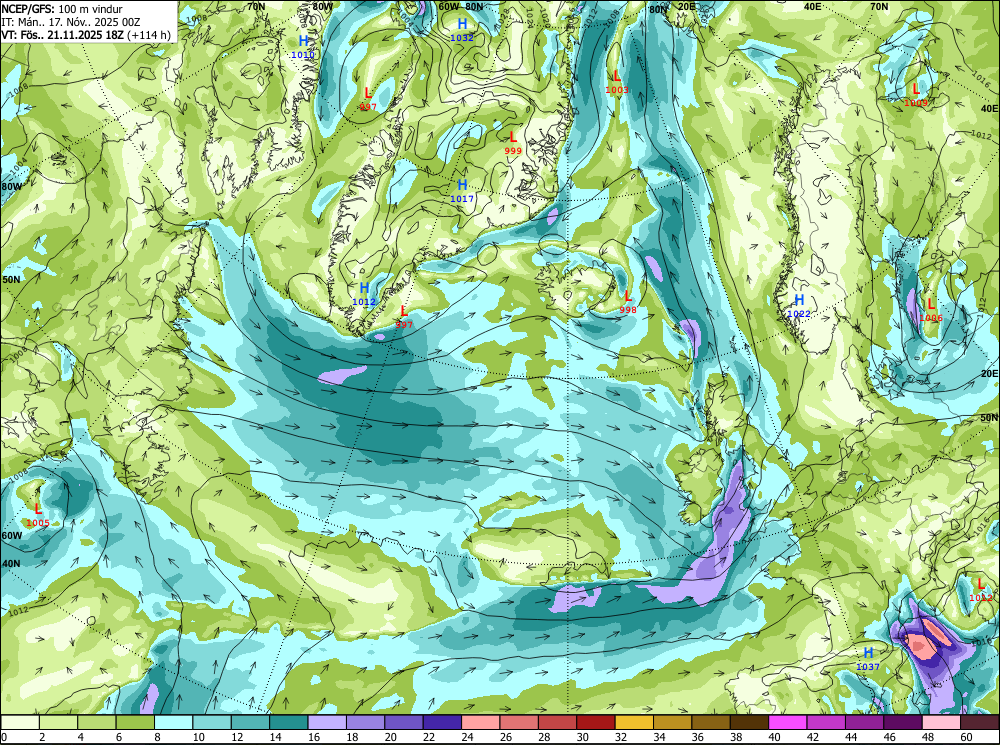Click the dark brown 38–40 legend swatch
The image size is (1000, 745).
(x=749, y=722)
